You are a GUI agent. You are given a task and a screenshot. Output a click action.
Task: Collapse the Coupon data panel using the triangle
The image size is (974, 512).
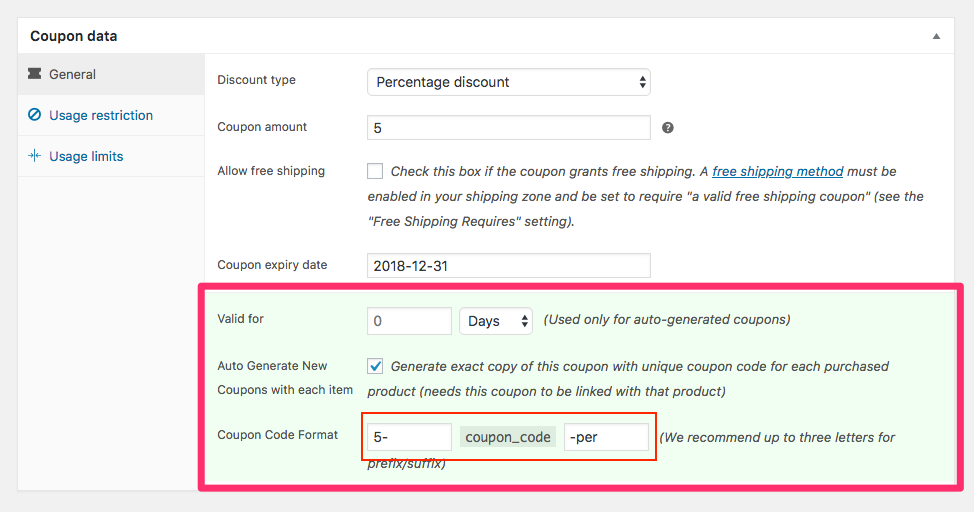point(936,36)
